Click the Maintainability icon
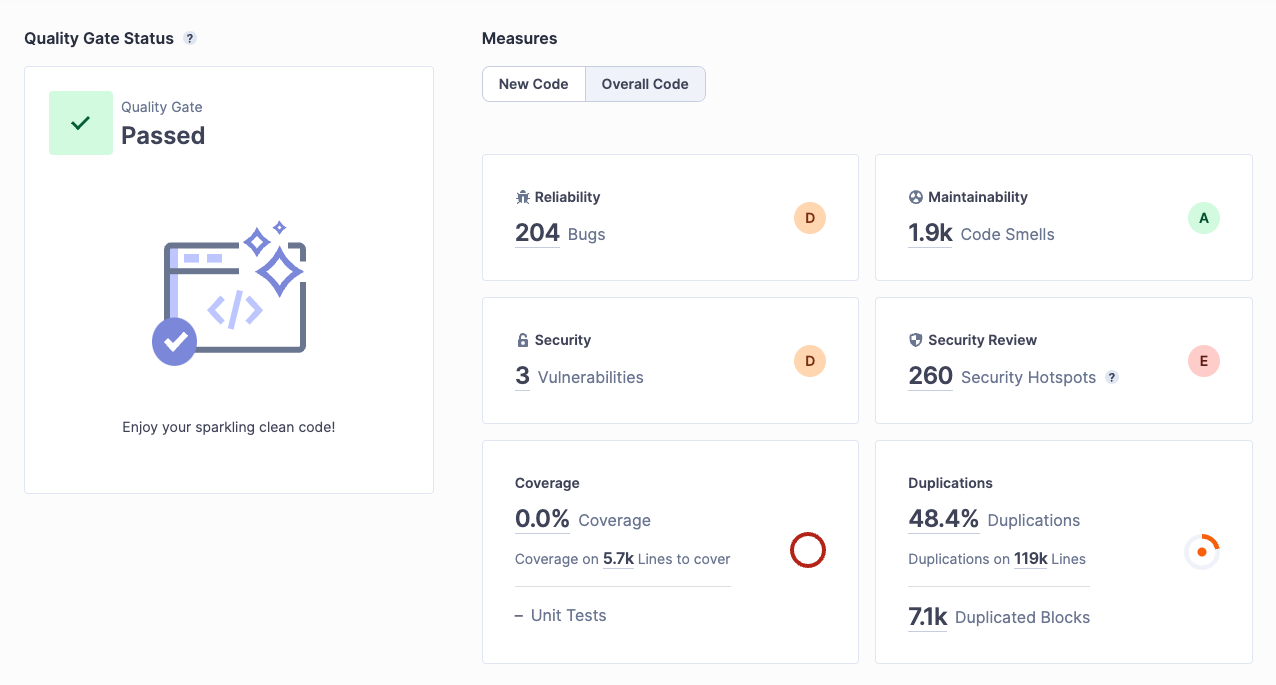This screenshot has height=685, width=1276. coord(915,197)
